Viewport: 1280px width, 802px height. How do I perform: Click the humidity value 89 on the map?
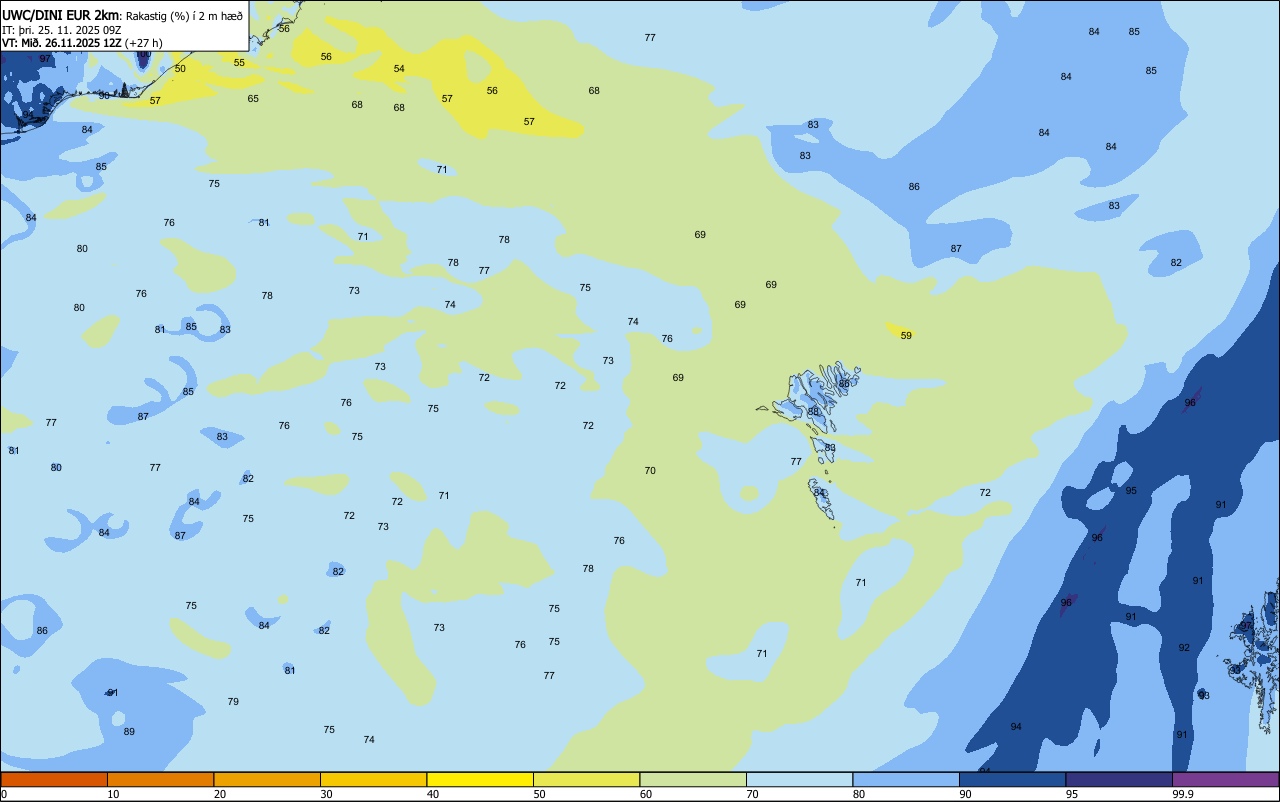(129, 732)
